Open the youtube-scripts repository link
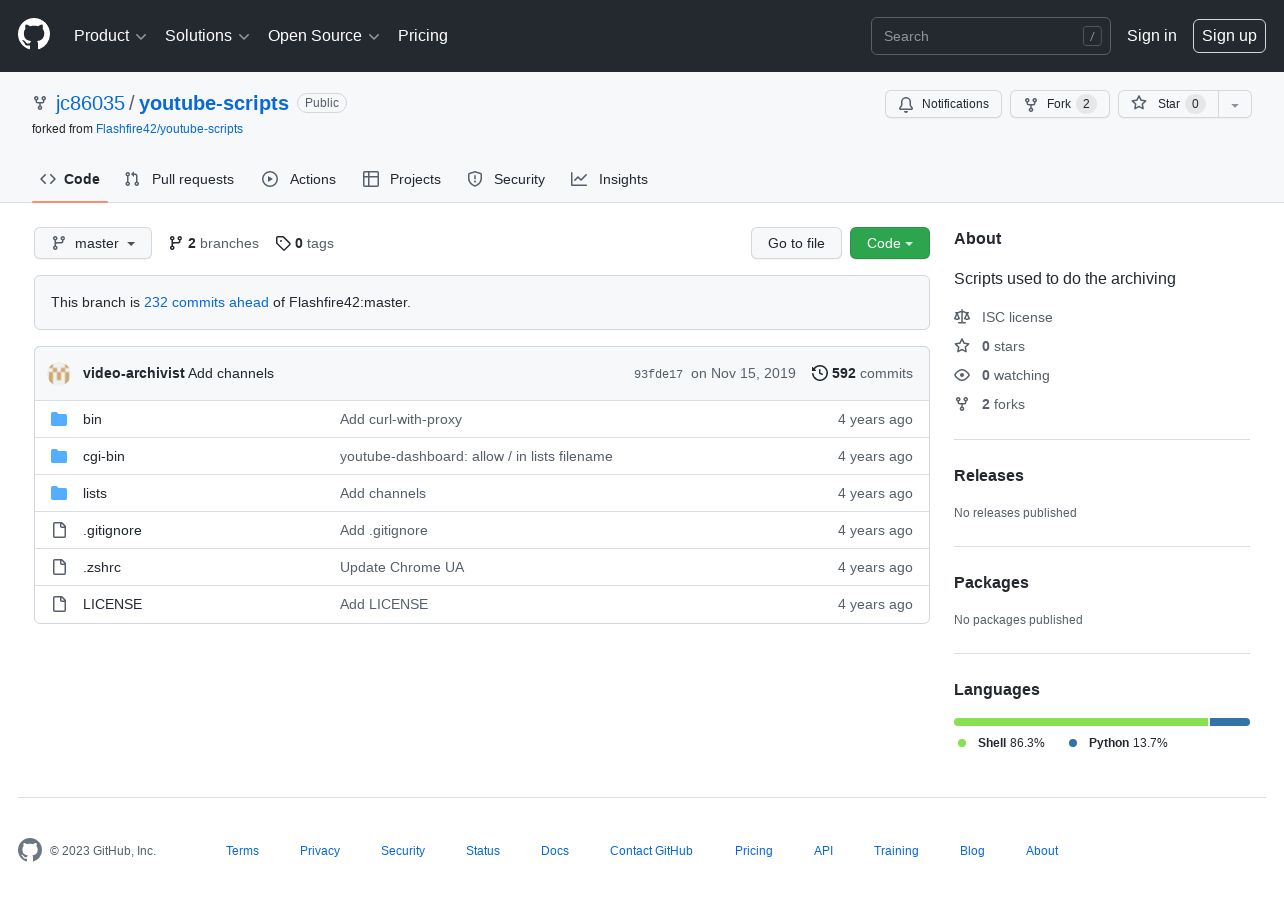 pyautogui.click(x=214, y=103)
